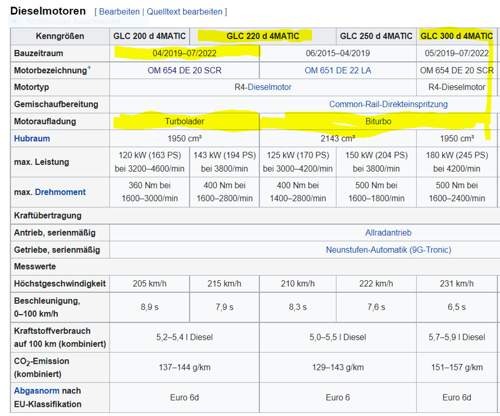Select the 7,6 s acceleration cell
Screen dimensions: 500x416
(376, 307)
